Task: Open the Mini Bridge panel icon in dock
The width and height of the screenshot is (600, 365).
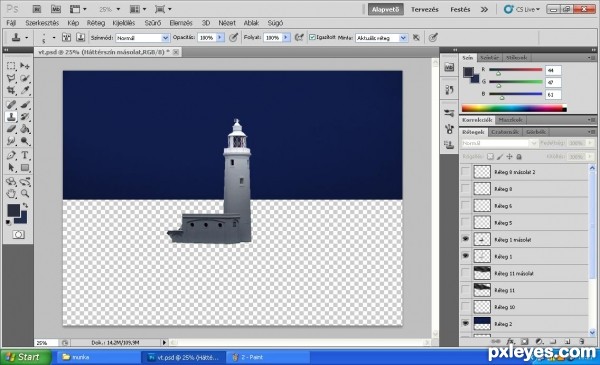Action: pos(449,67)
